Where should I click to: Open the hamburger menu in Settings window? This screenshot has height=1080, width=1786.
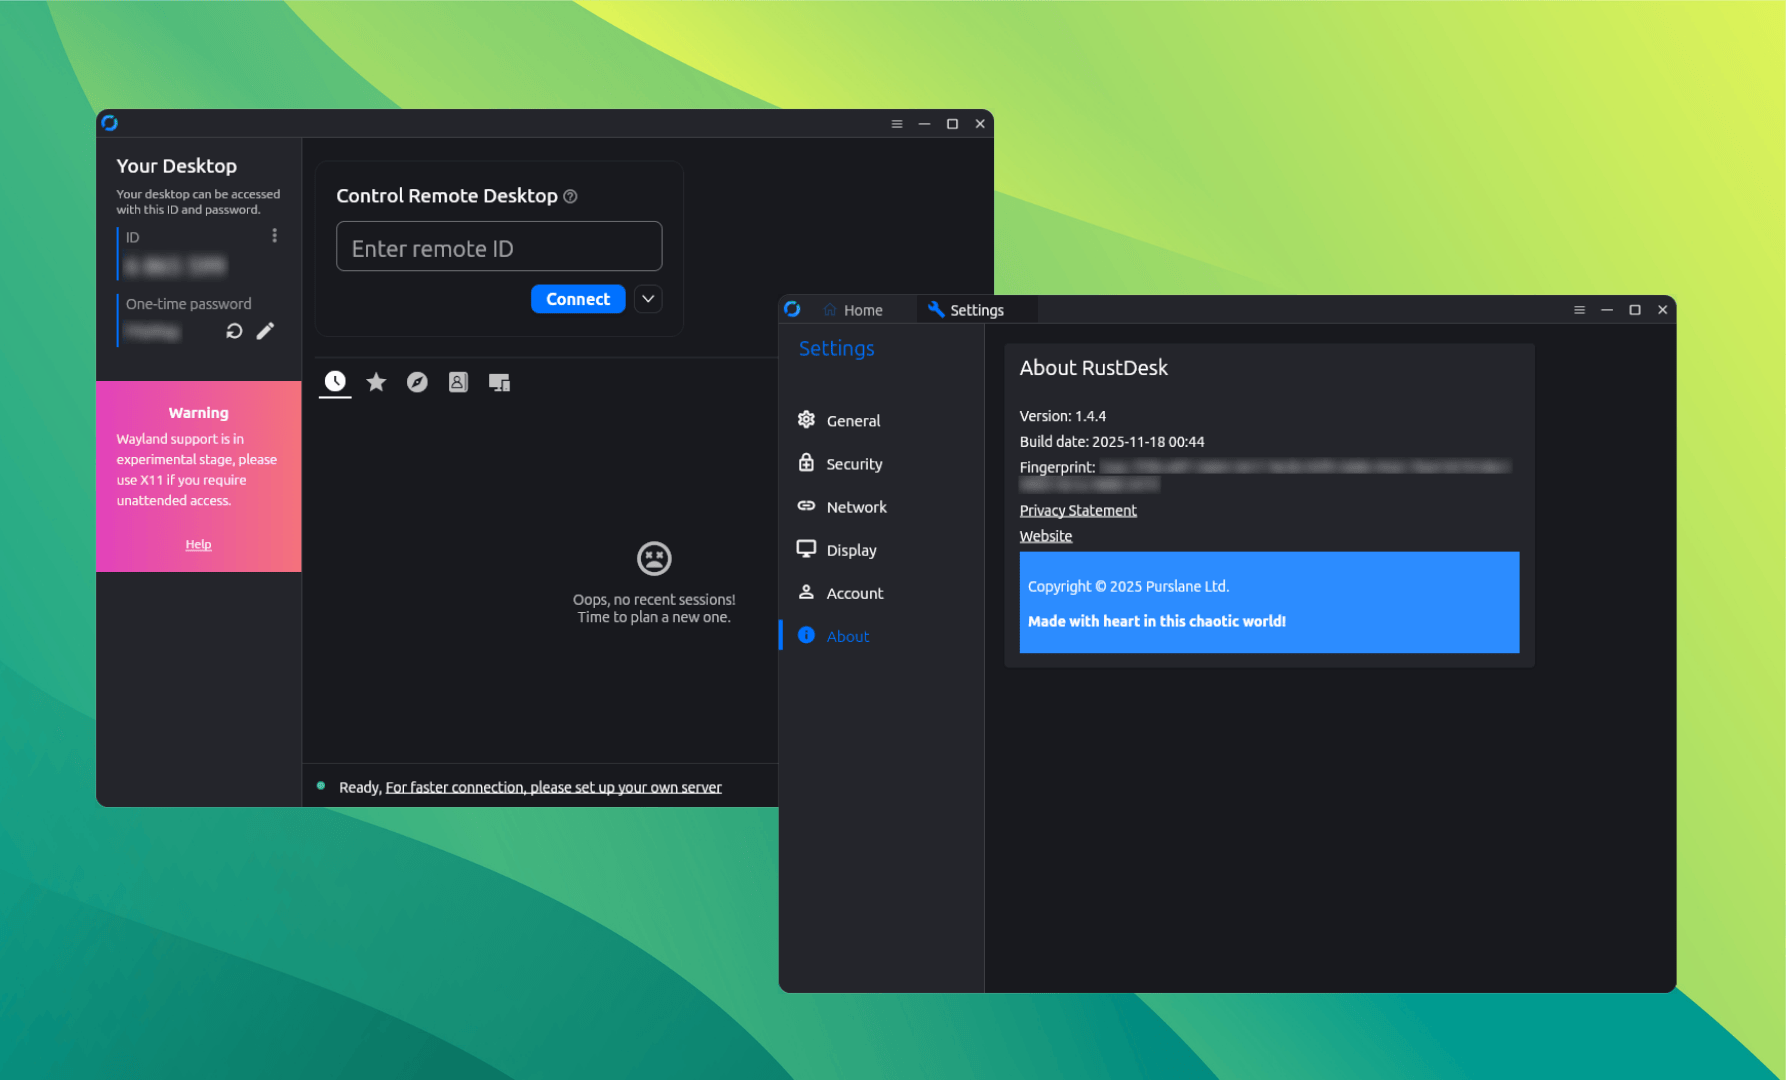coord(1579,310)
